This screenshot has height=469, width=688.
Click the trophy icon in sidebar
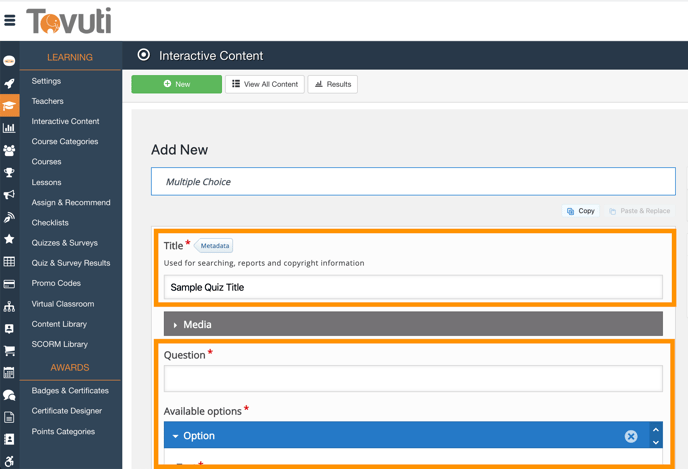pyautogui.click(x=9, y=173)
